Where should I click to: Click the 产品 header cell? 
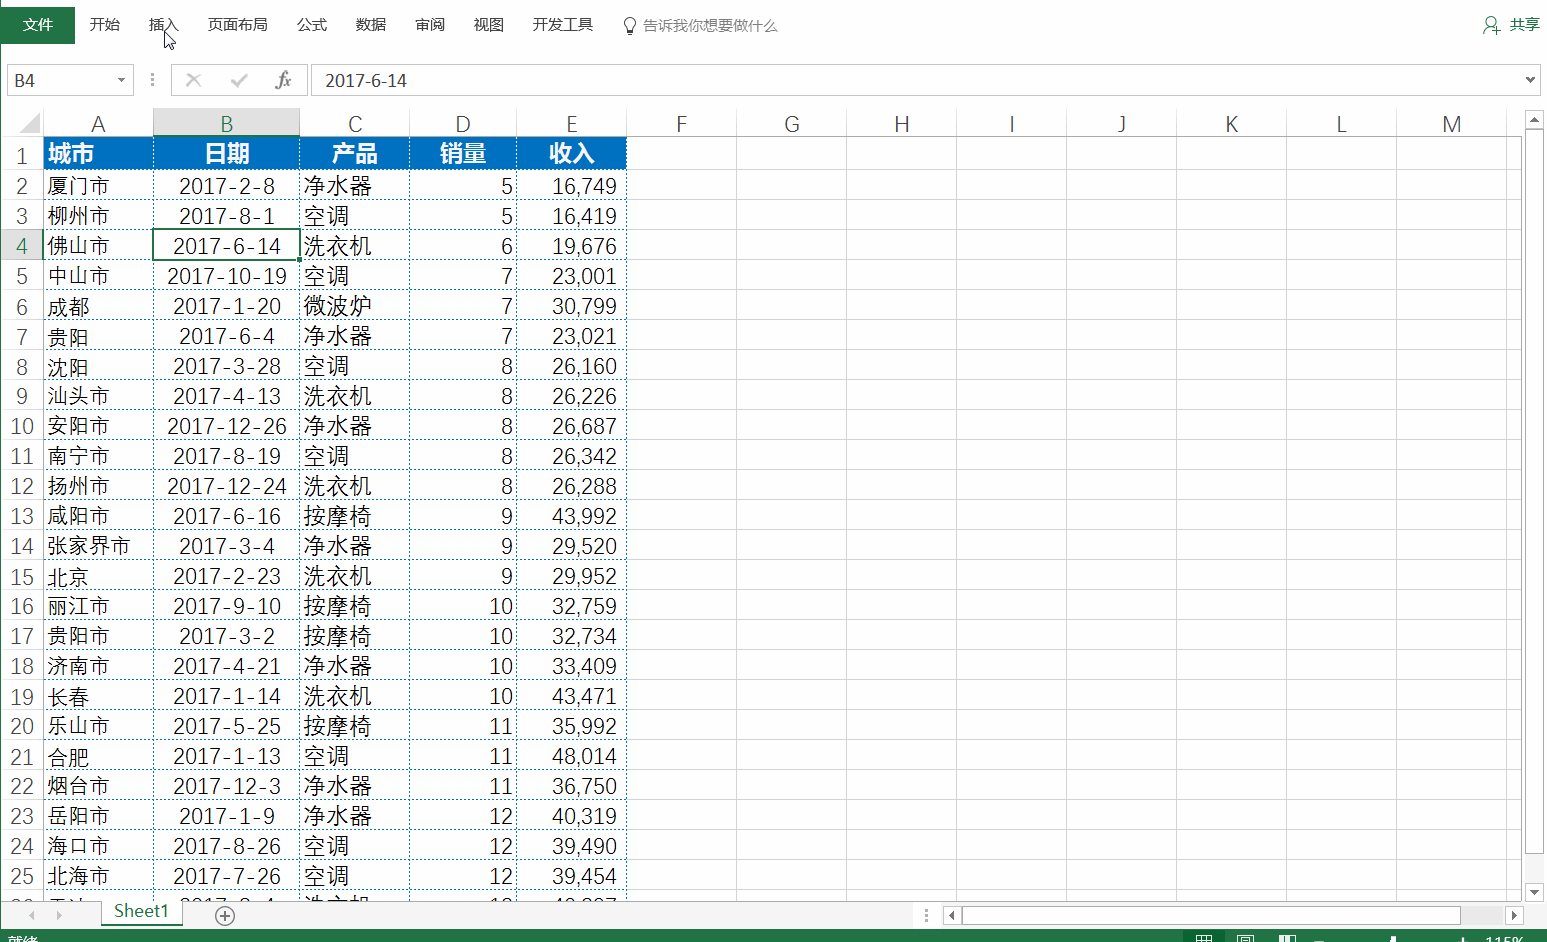click(355, 154)
